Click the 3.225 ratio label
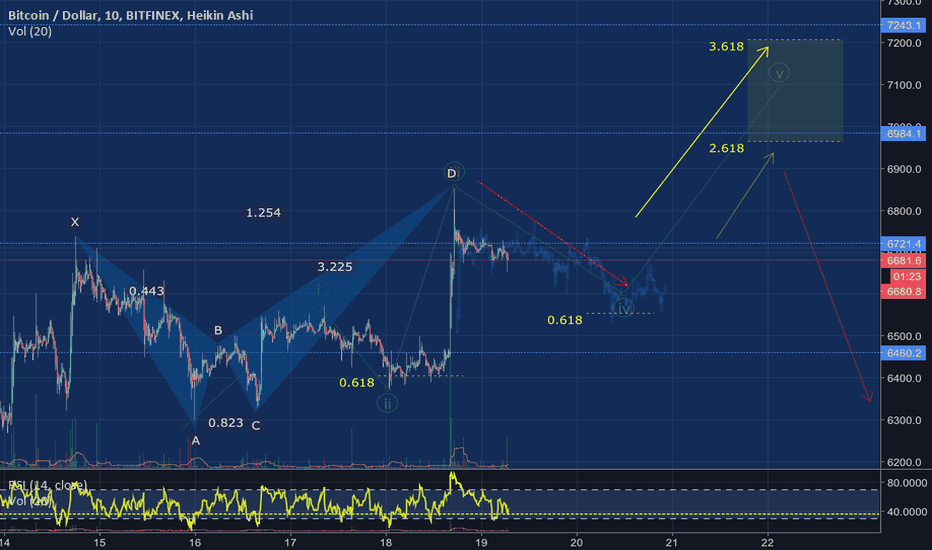Screen dimensions: 932x550 point(335,267)
